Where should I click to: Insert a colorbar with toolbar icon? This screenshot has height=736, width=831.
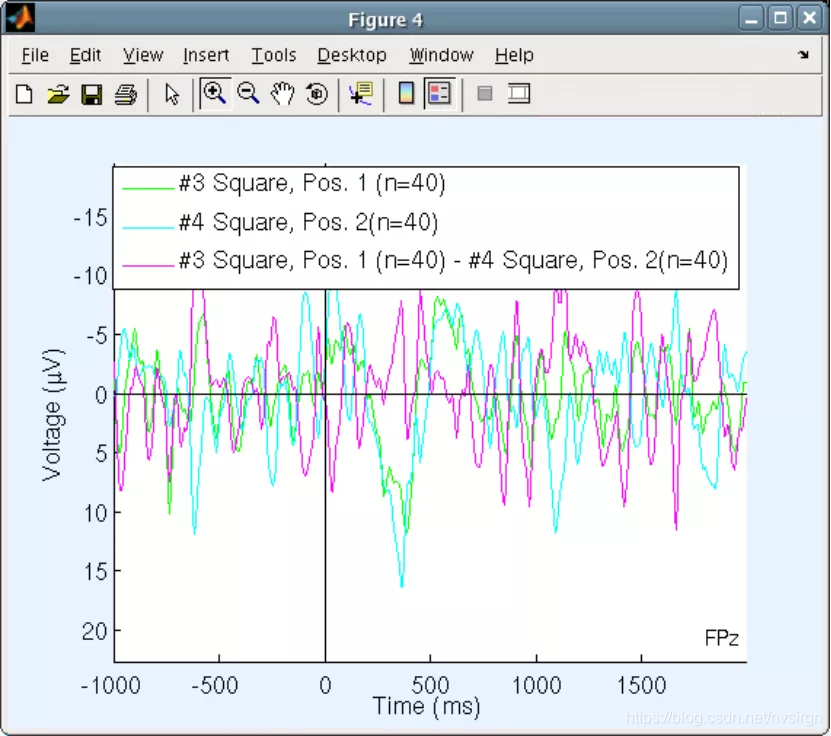click(x=406, y=94)
